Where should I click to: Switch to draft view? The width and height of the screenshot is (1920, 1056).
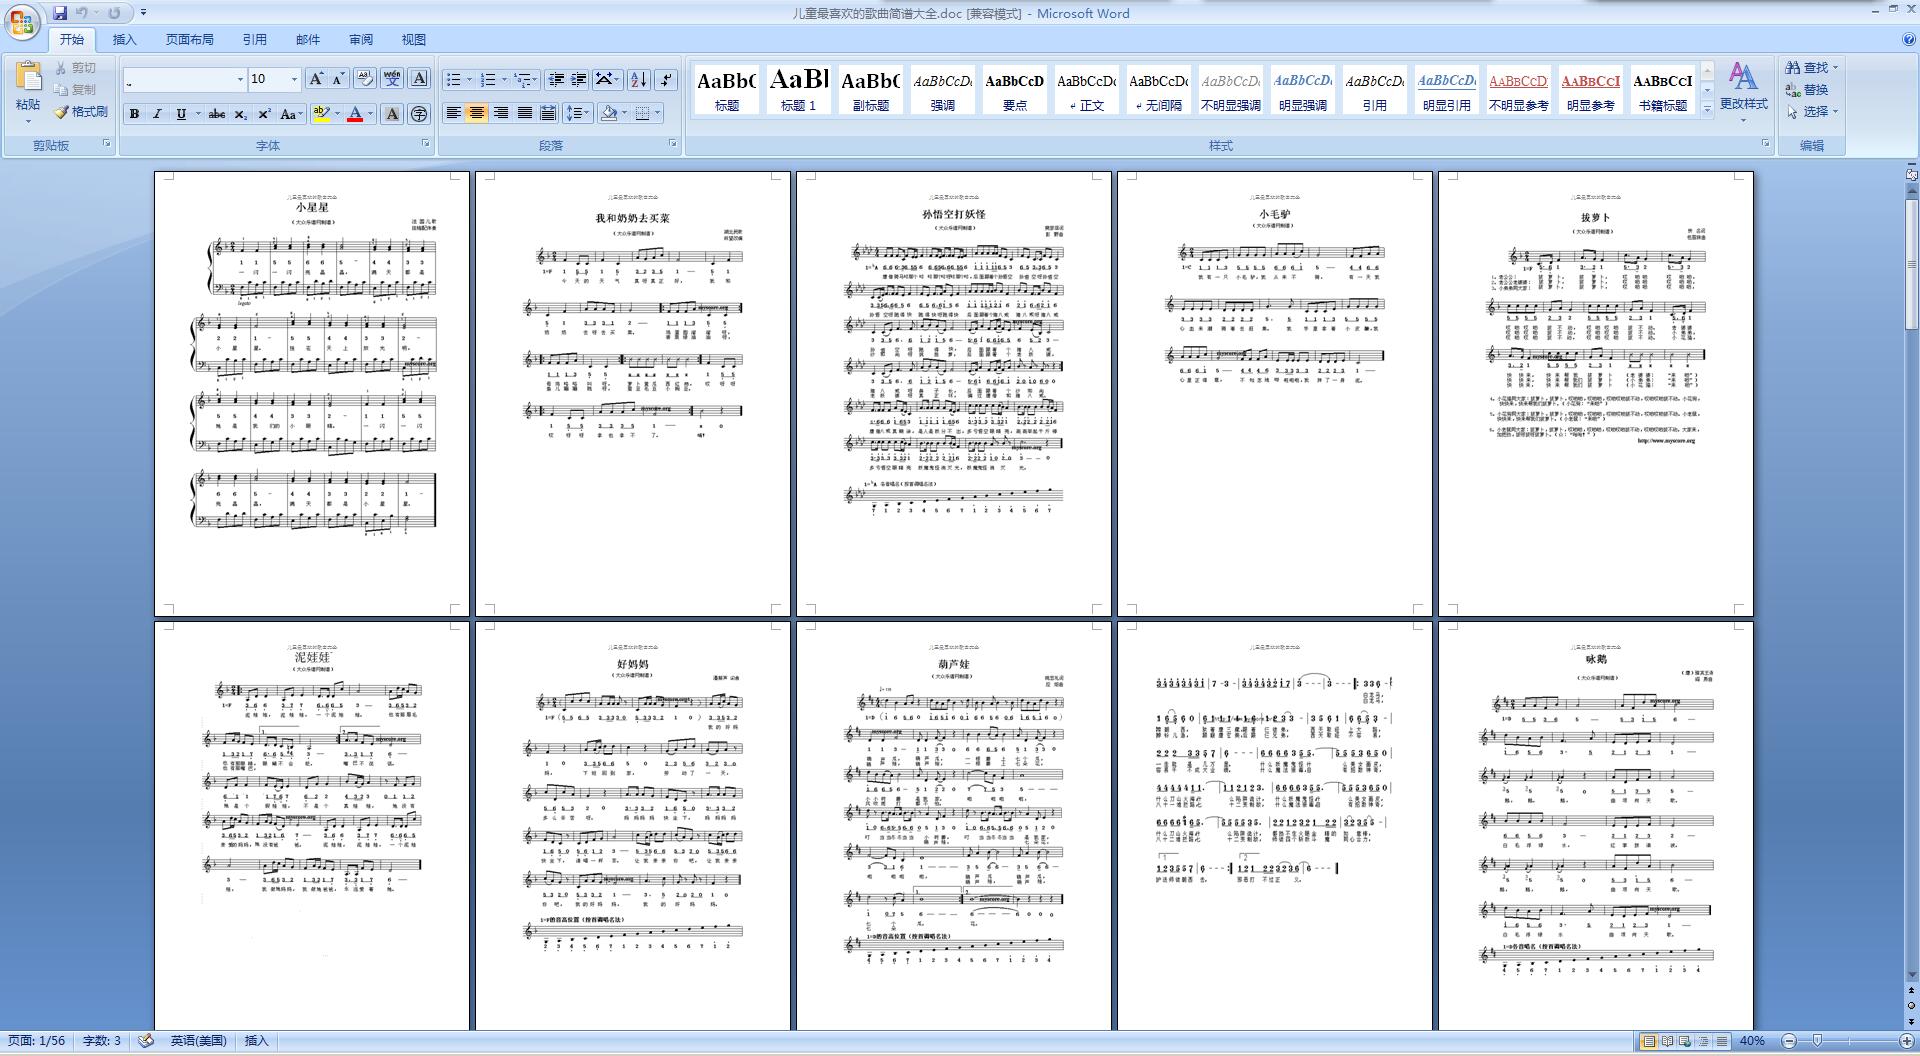[x=1721, y=1041]
